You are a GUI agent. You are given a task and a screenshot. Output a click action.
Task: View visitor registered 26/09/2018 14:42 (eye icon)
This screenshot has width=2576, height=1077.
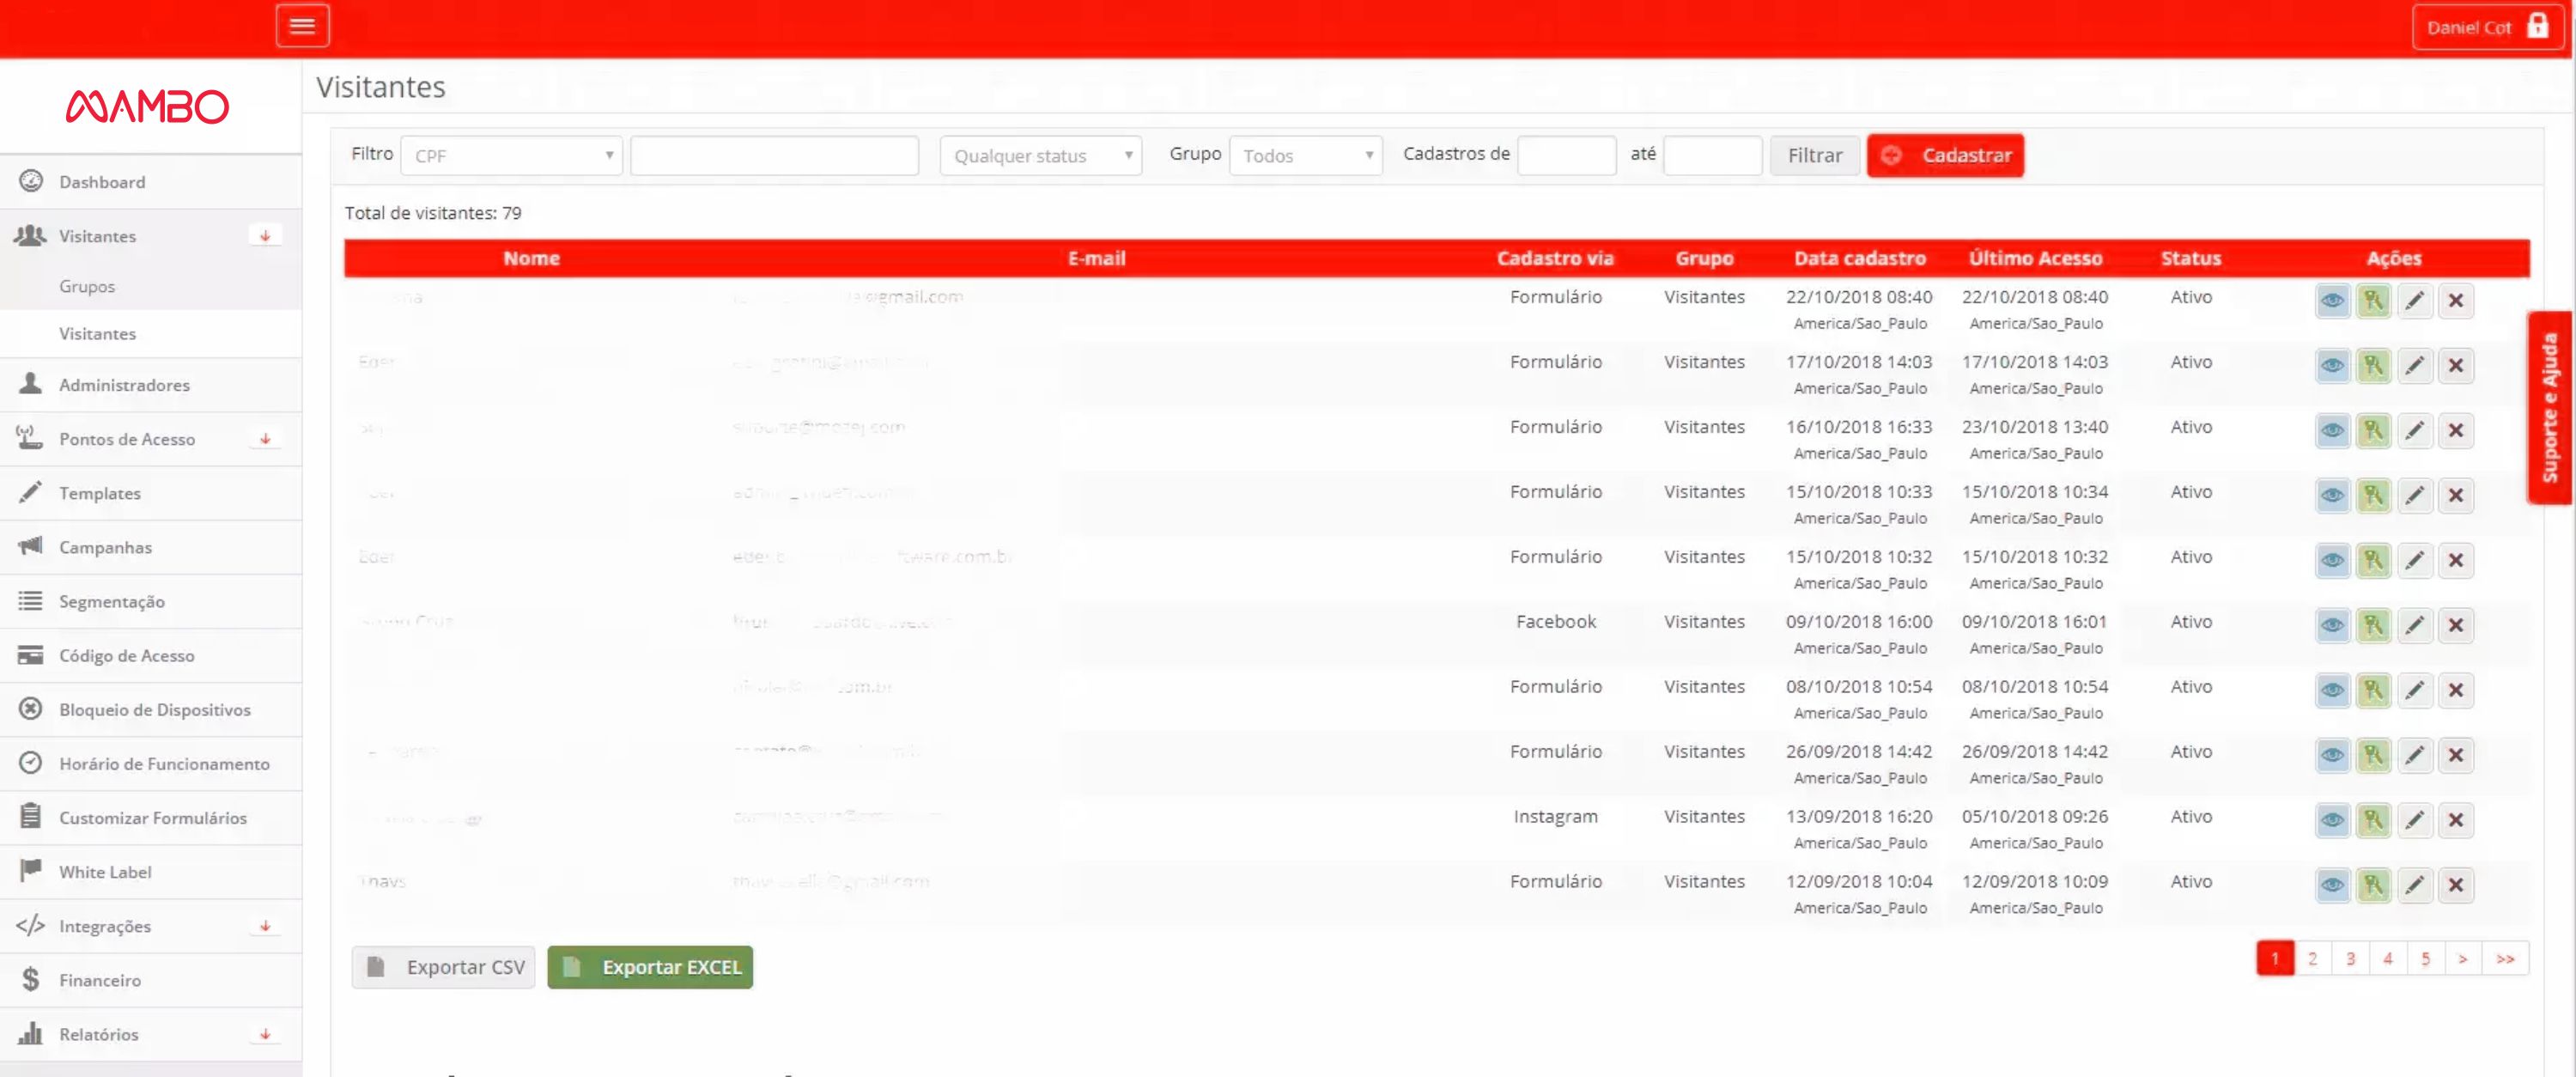(x=2332, y=756)
